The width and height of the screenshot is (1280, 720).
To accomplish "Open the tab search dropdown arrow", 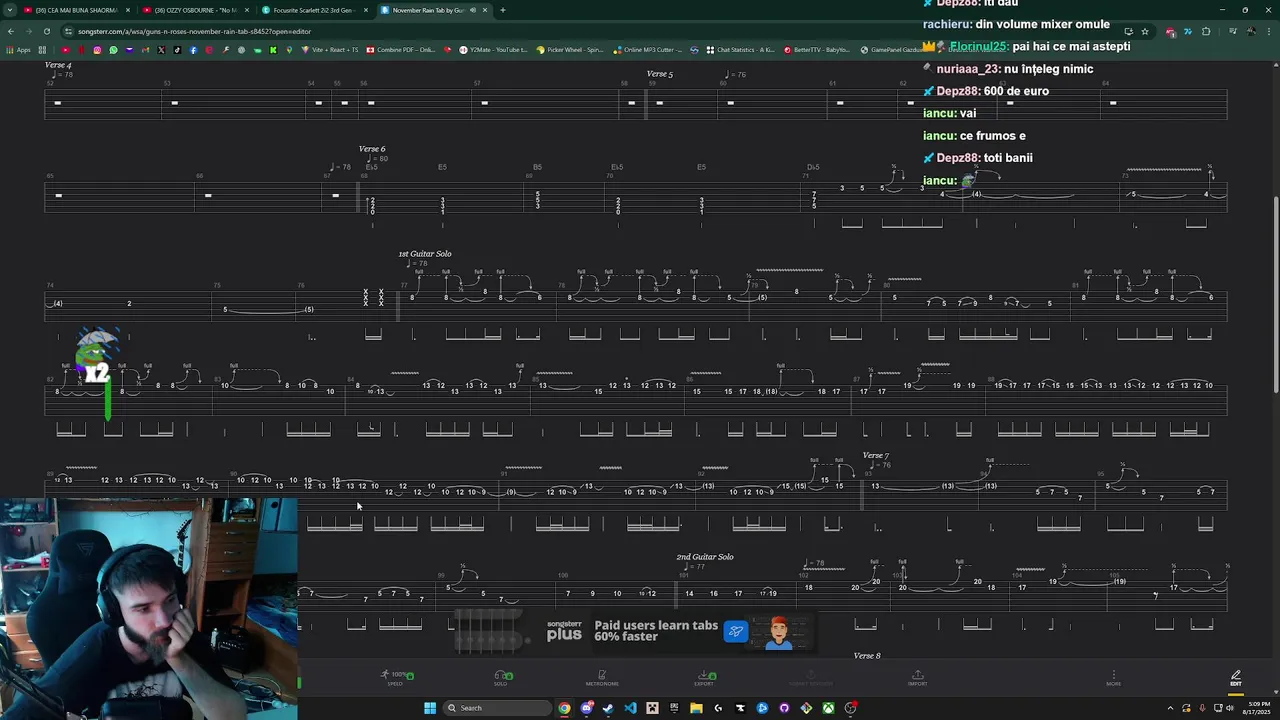I will (8, 10).
